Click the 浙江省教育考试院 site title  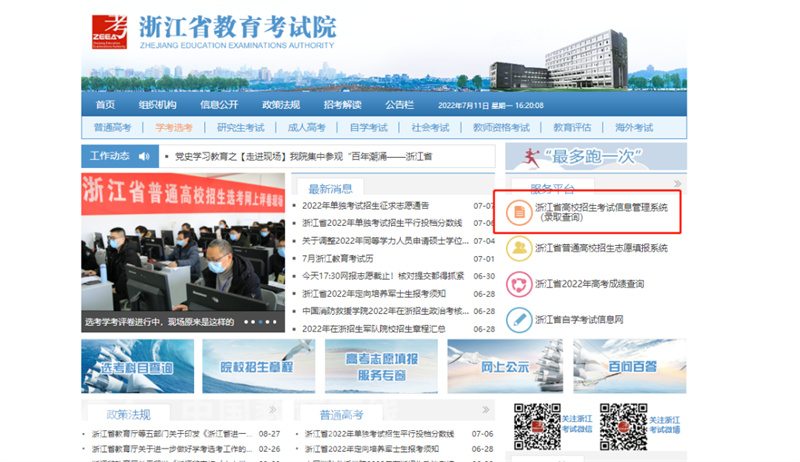coord(237,27)
